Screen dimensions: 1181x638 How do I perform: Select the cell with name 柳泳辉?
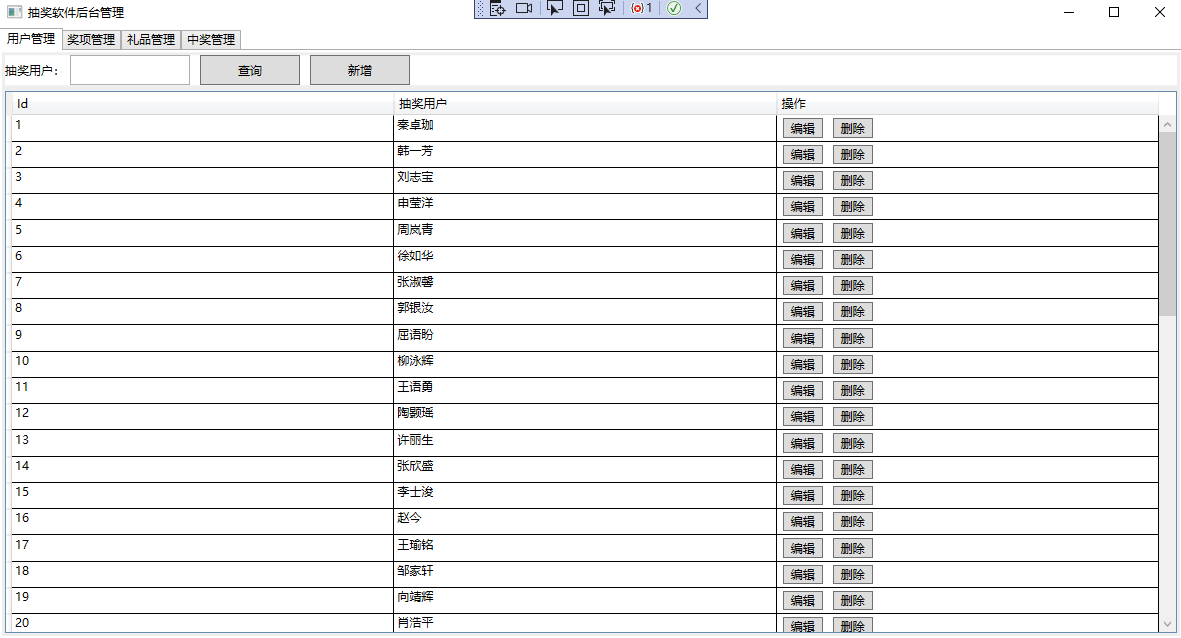(584, 365)
